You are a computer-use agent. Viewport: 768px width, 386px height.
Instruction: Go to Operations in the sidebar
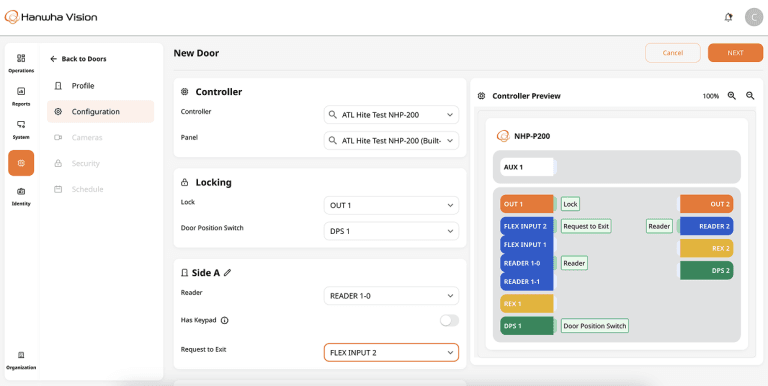tap(21, 63)
